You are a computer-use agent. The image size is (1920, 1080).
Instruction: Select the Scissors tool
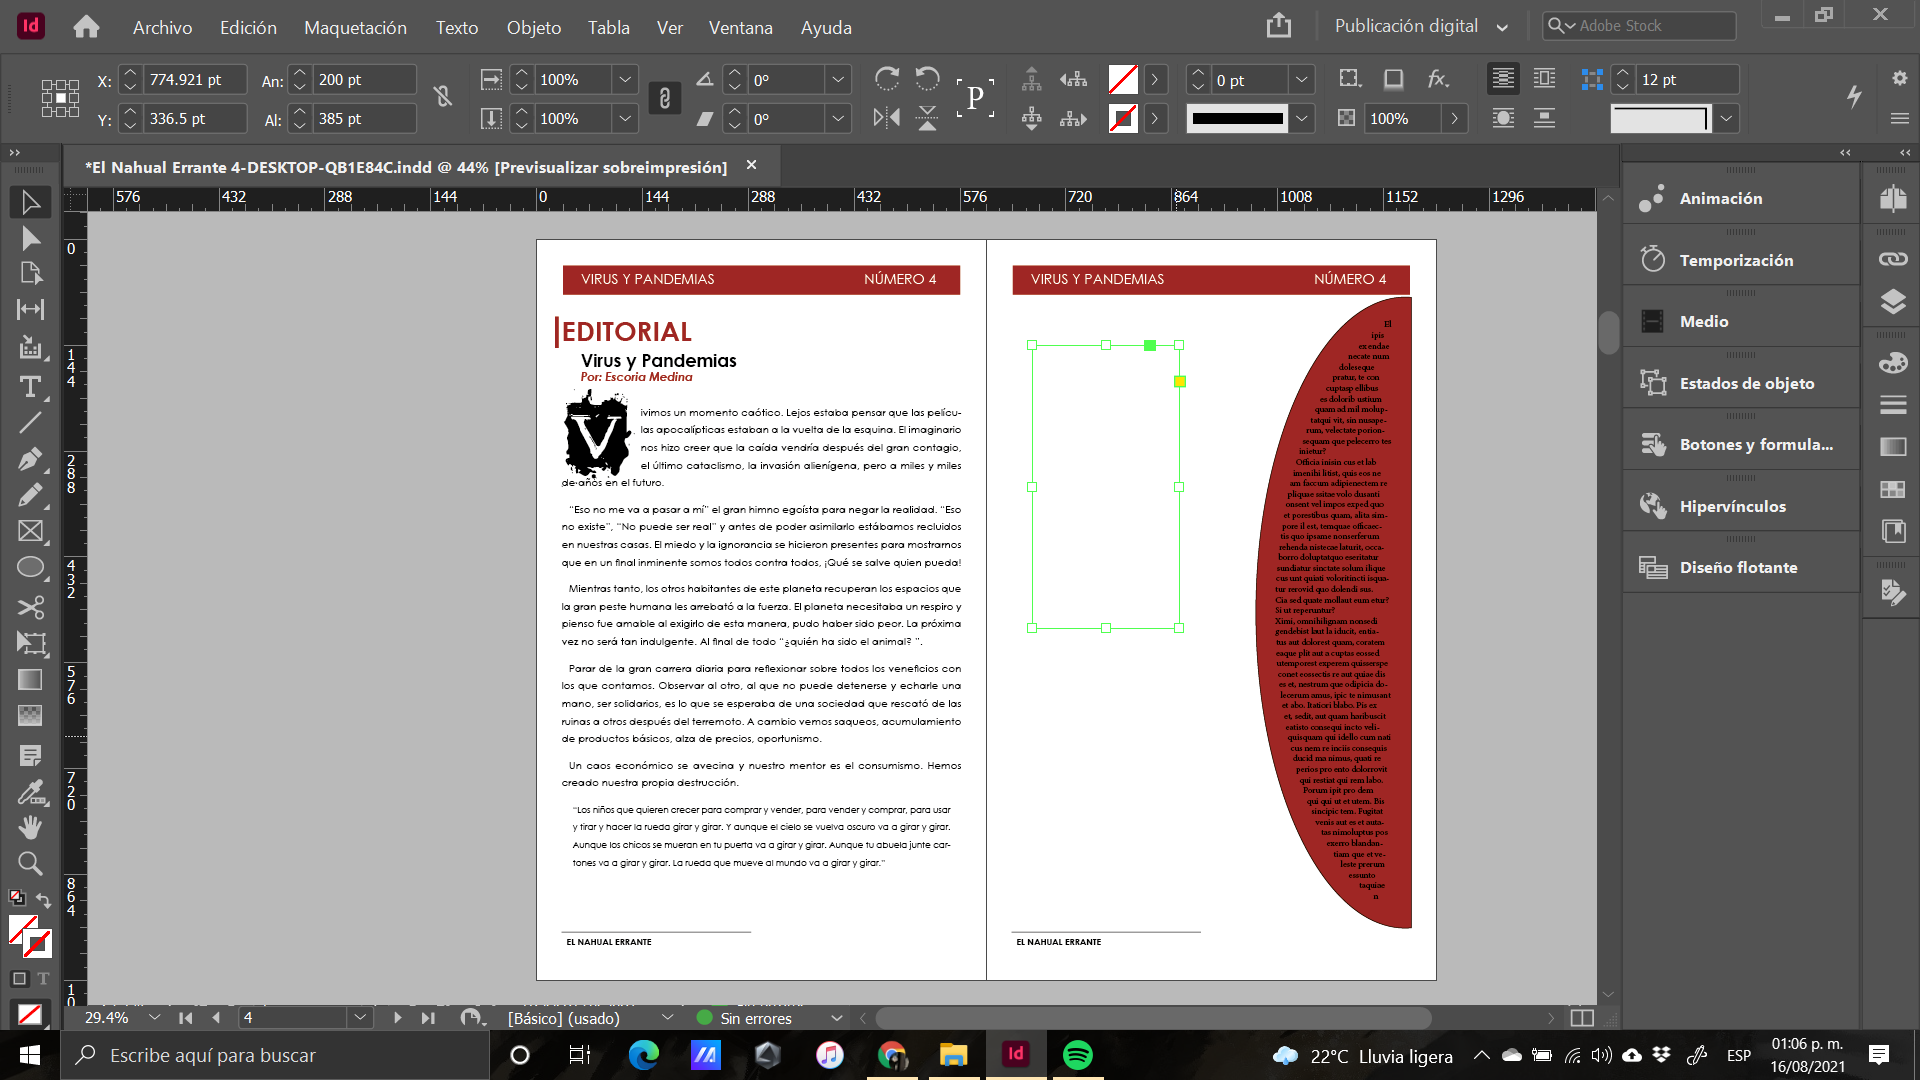click(30, 607)
